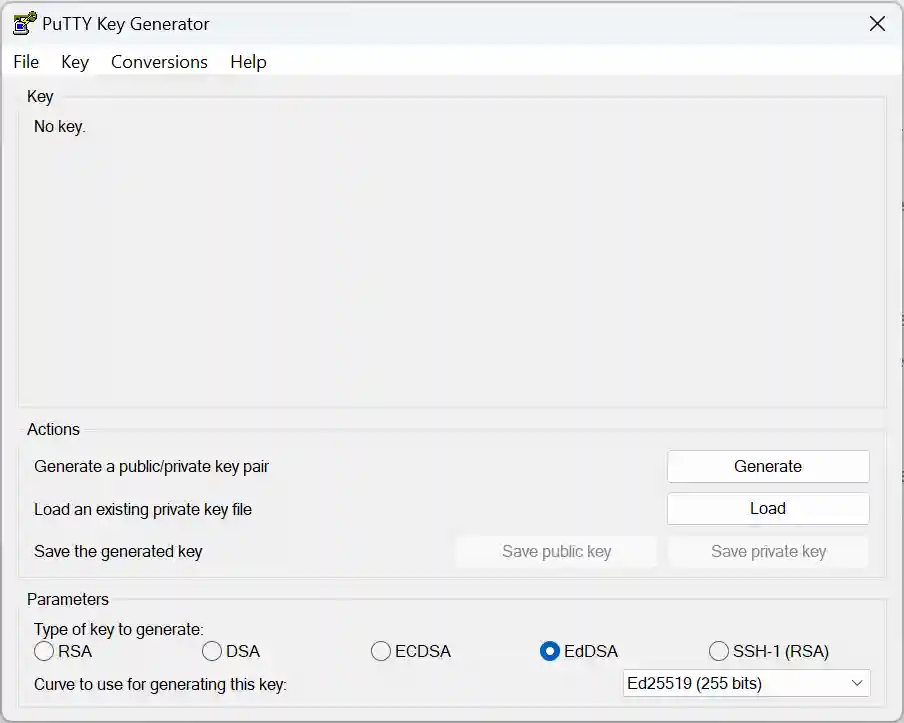Close the PuTTY Key Generator window

(877, 23)
